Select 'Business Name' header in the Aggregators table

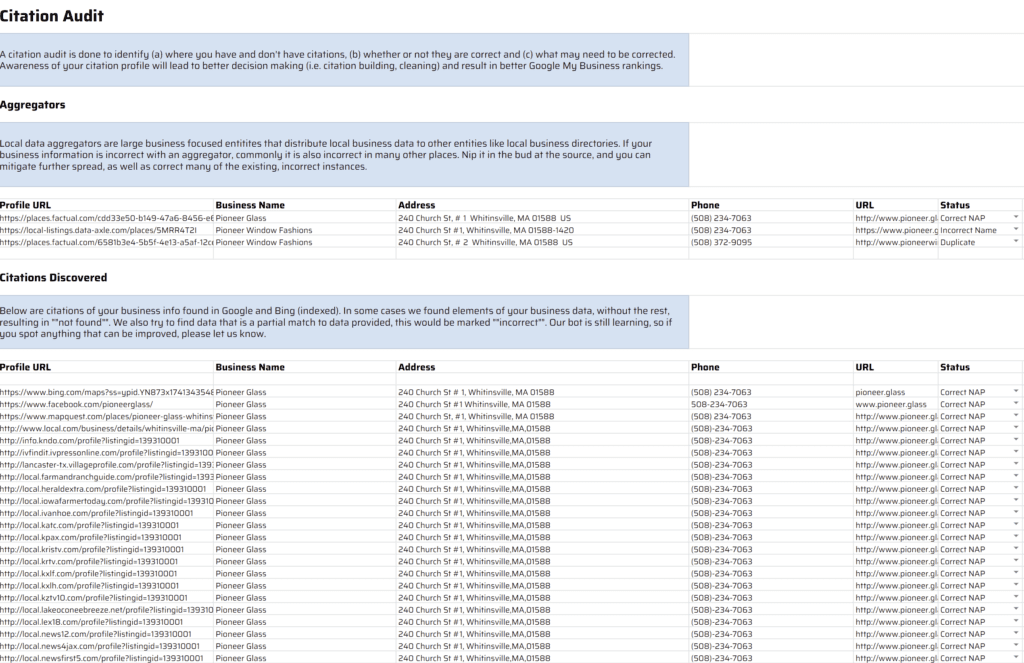coord(250,205)
